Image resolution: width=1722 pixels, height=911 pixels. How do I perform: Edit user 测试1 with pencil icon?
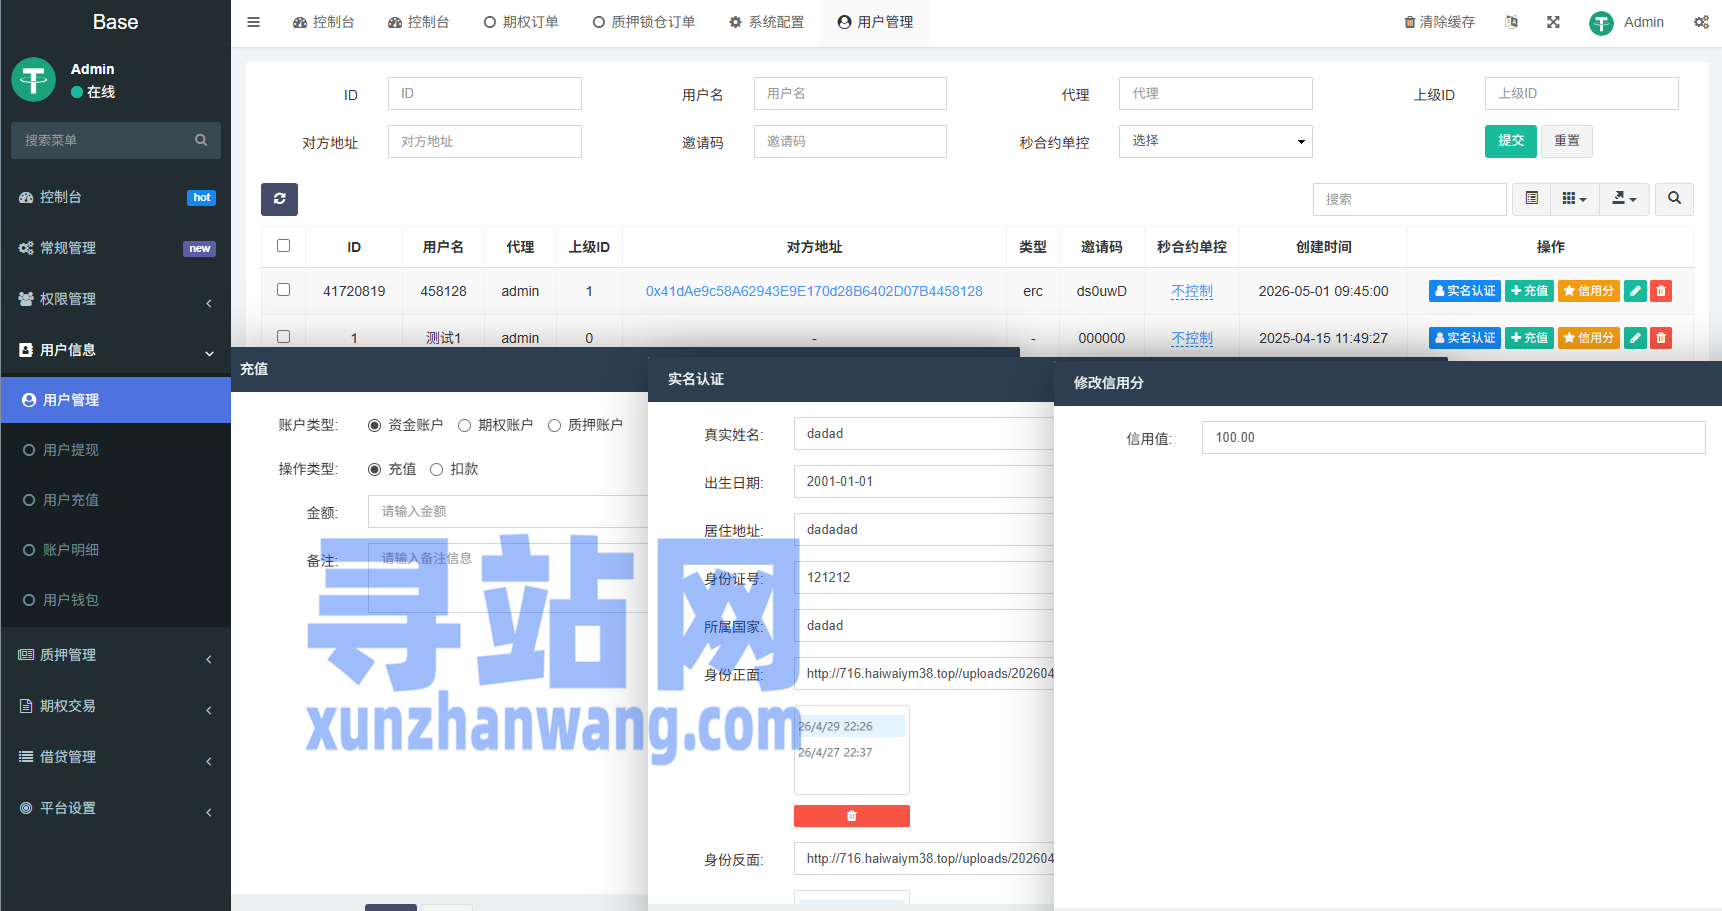(x=1635, y=338)
